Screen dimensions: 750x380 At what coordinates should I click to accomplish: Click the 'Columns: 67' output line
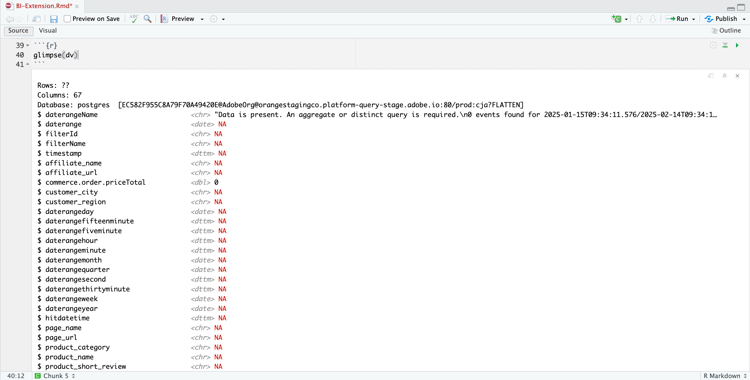coord(59,95)
